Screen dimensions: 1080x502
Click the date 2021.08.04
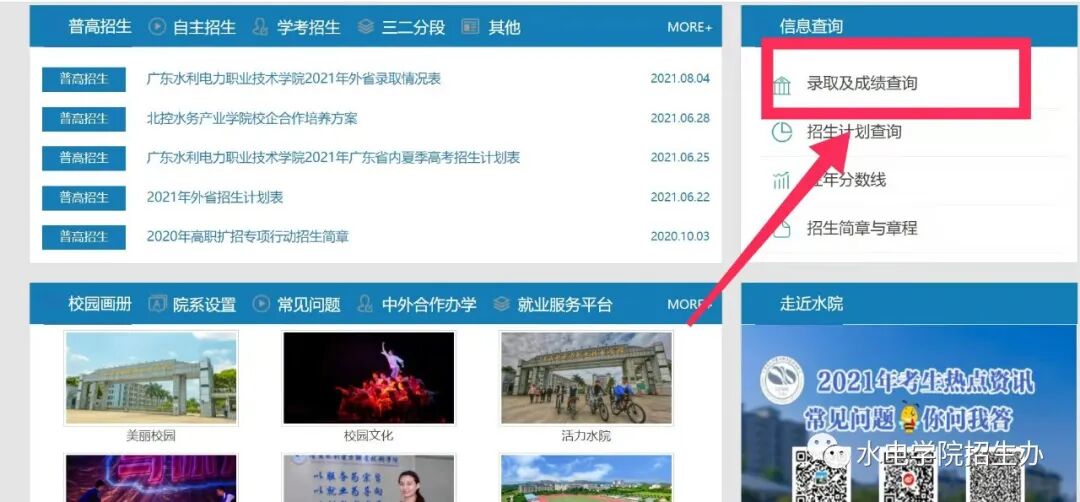point(680,79)
